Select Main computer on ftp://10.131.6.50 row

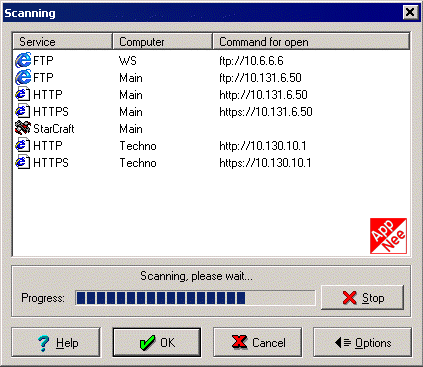click(131, 78)
